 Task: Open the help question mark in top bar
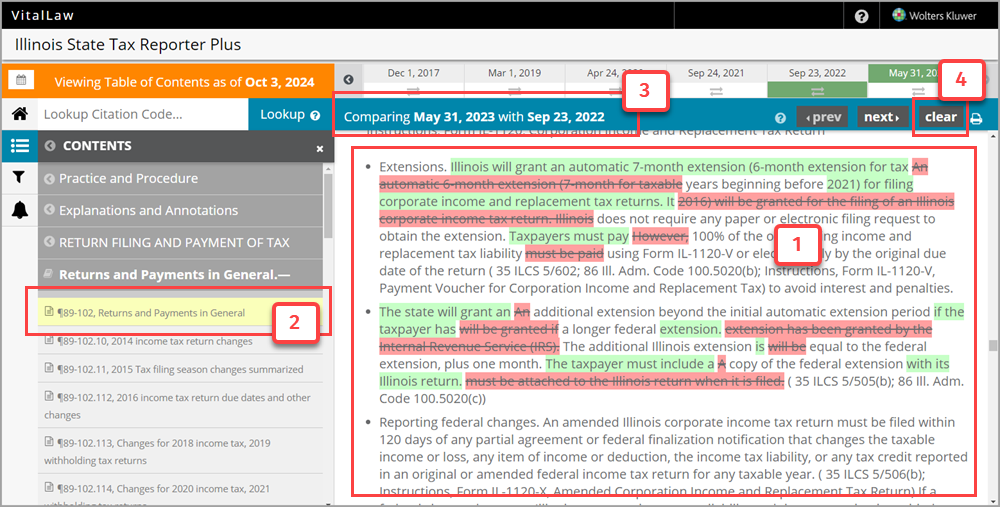tap(861, 17)
